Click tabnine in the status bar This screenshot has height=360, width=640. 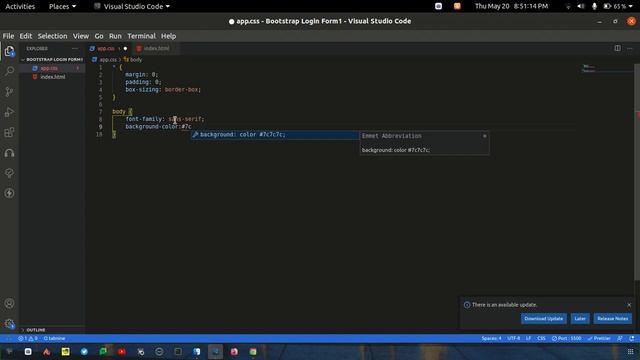click(x=54, y=338)
